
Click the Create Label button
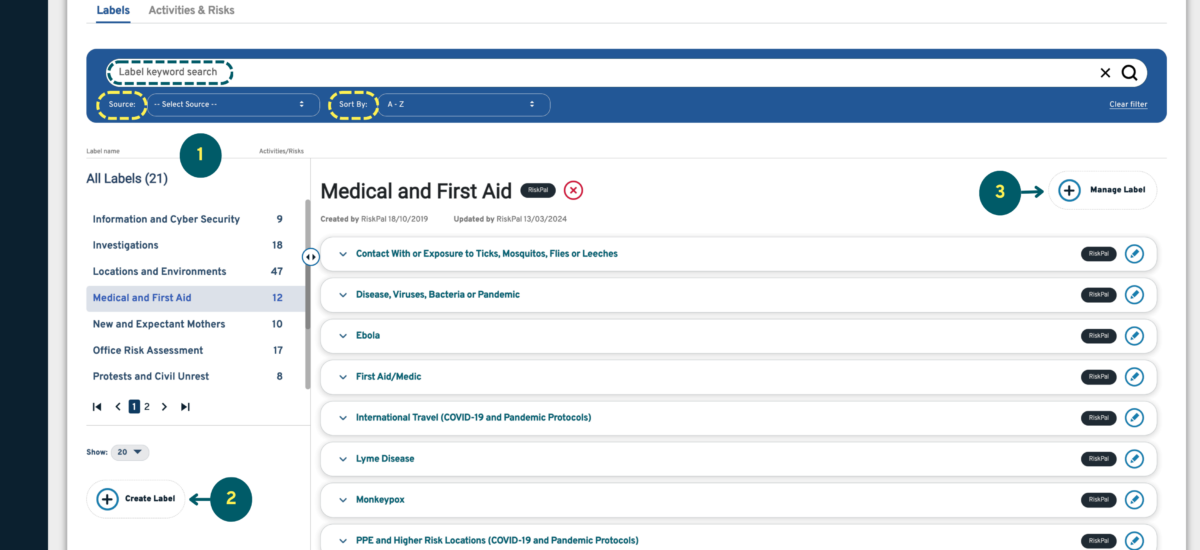click(x=137, y=499)
